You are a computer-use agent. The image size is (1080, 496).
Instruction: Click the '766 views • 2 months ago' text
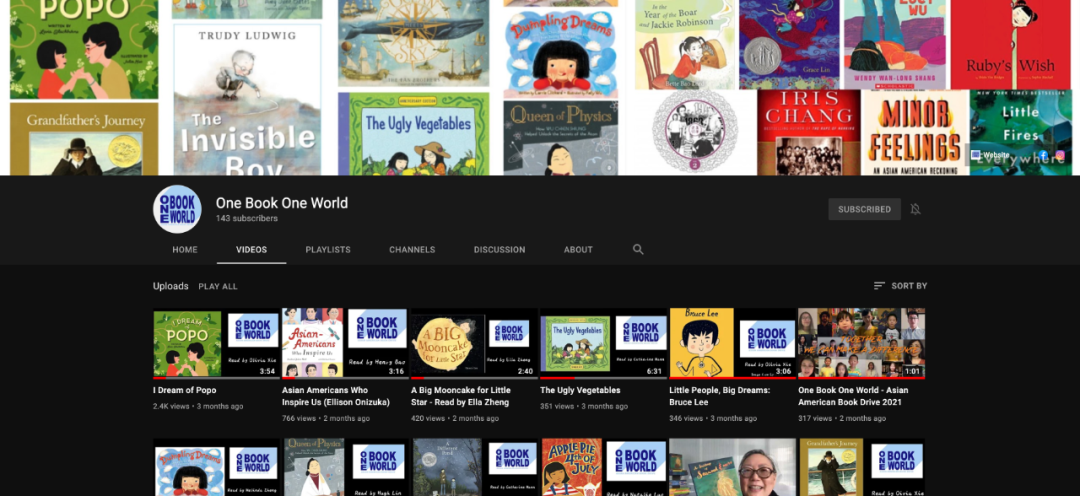tap(326, 418)
